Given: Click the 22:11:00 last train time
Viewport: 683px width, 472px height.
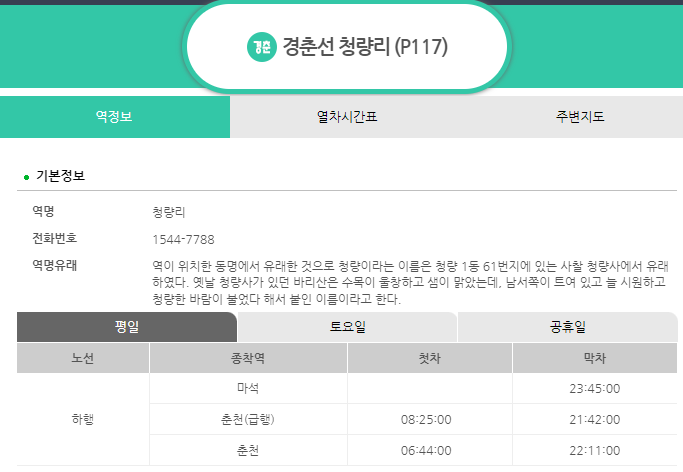Looking at the screenshot, I should 595,451.
